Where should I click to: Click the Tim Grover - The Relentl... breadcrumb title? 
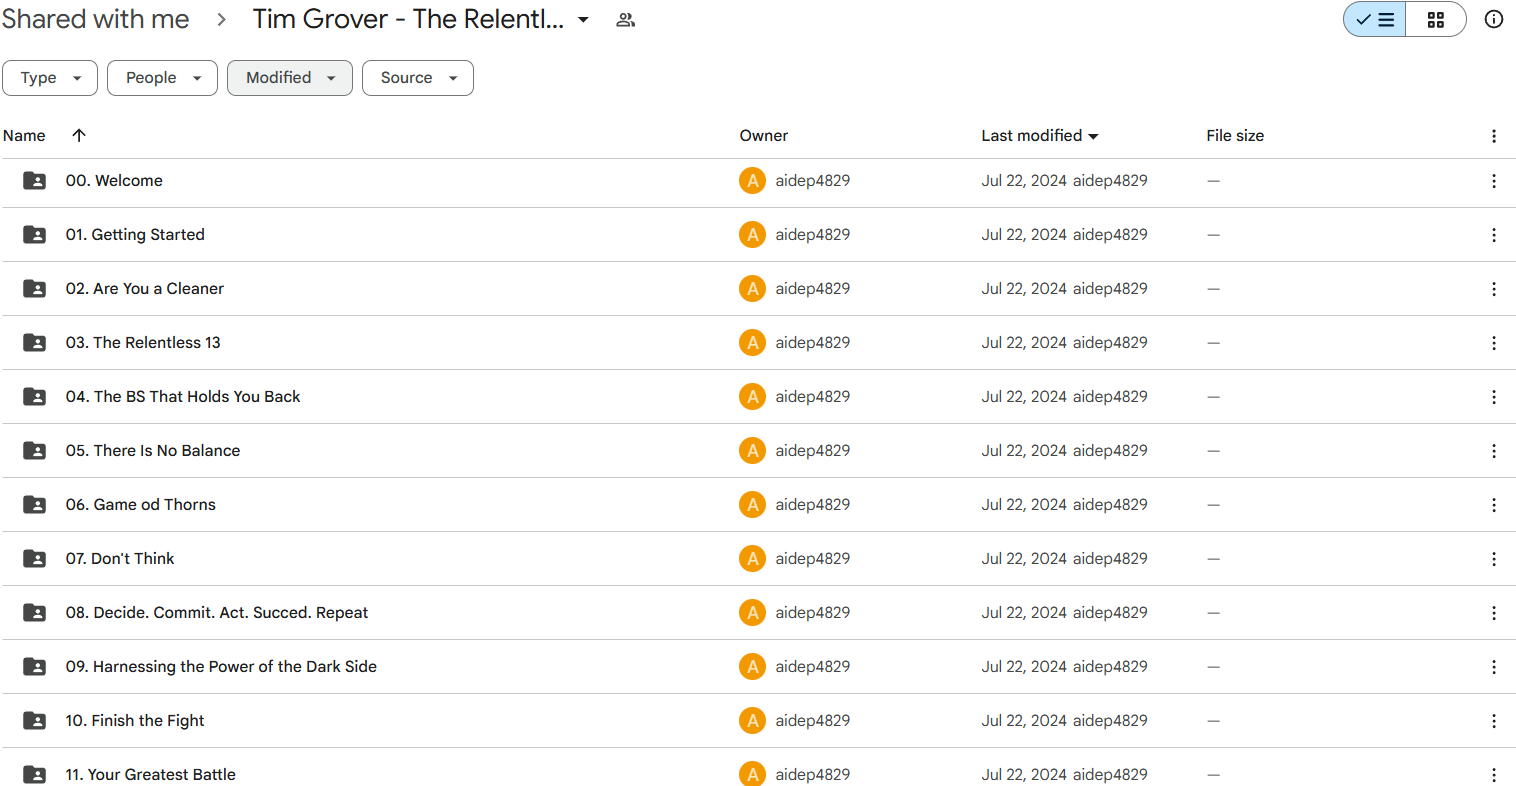pyautogui.click(x=408, y=19)
